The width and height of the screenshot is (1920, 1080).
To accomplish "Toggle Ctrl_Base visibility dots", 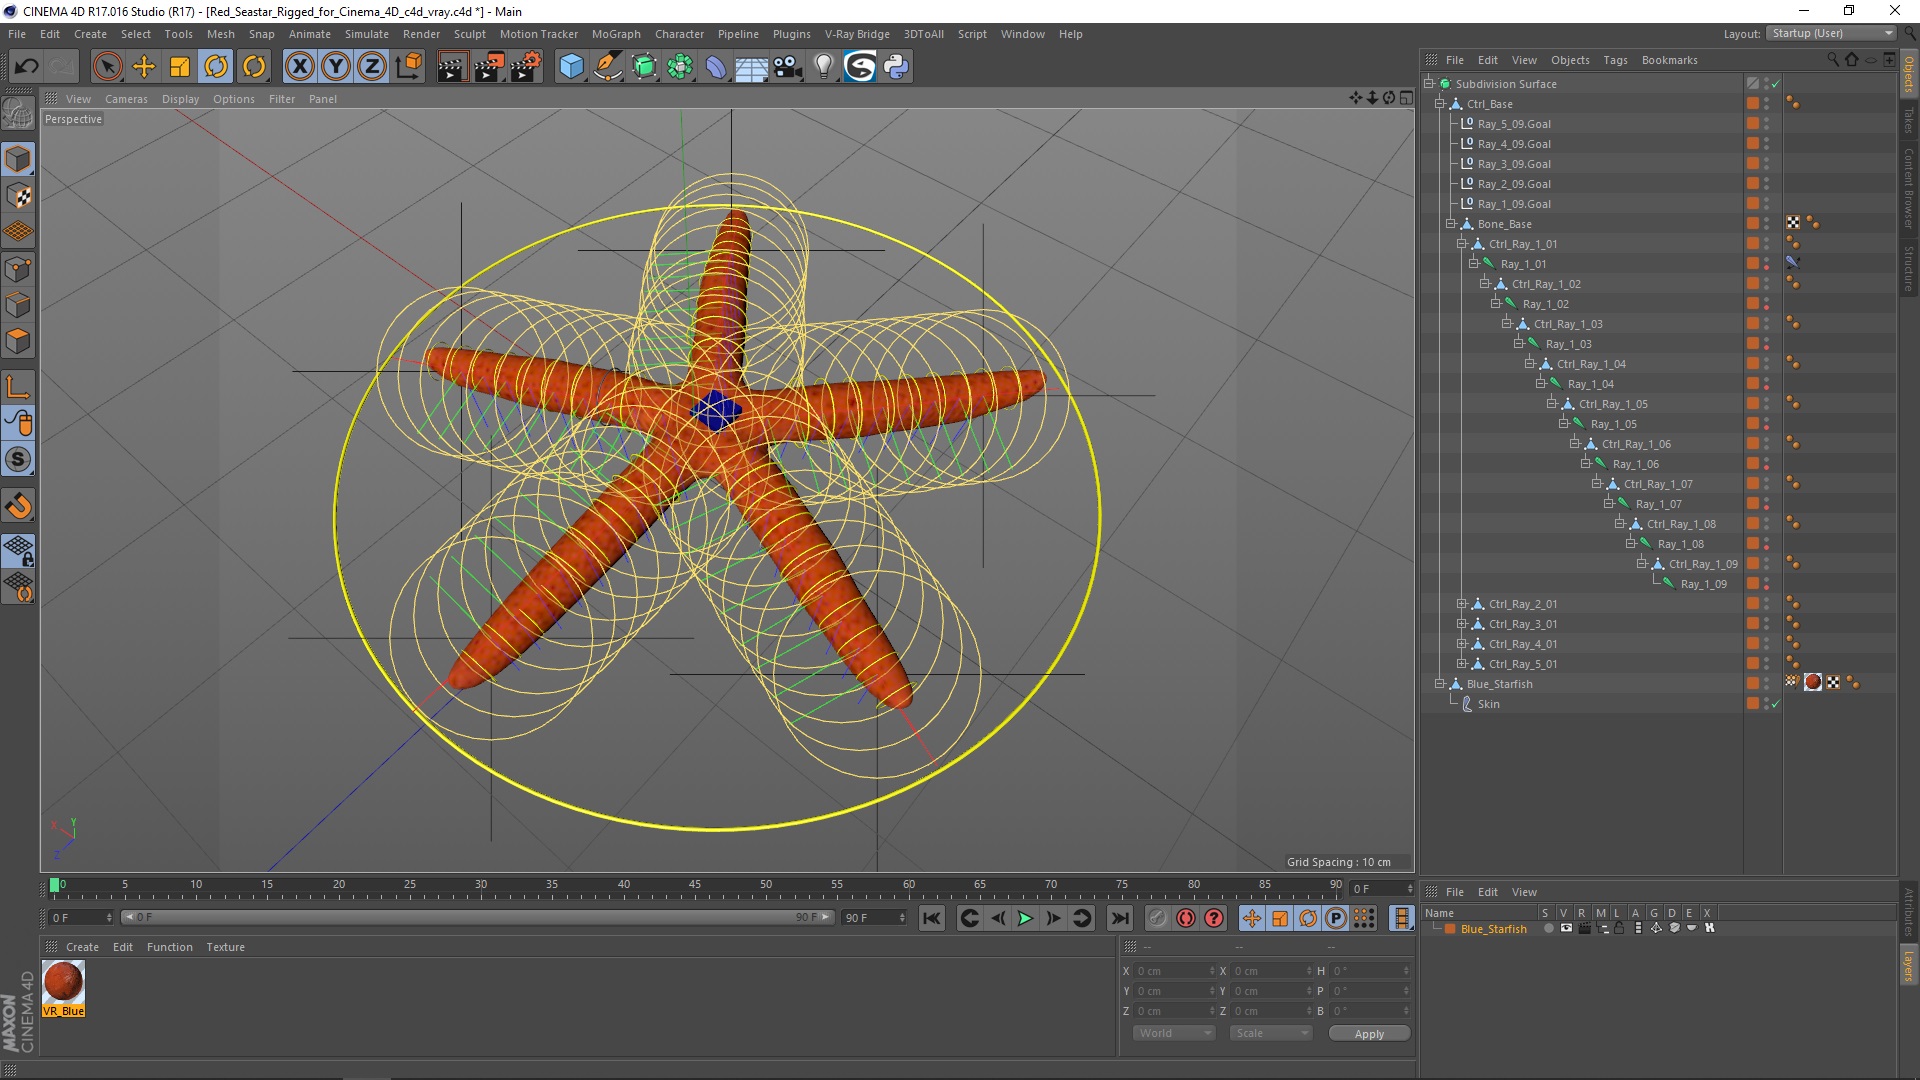I will [1766, 104].
